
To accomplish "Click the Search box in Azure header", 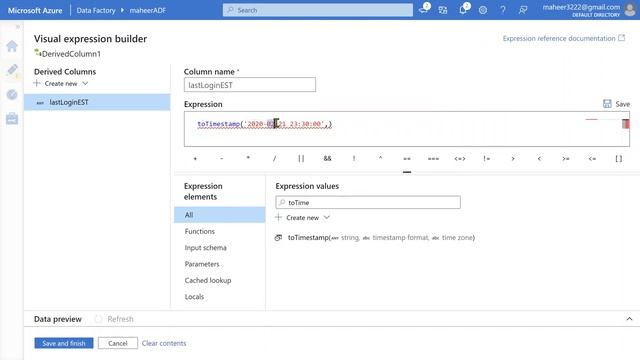I will [x=318, y=10].
